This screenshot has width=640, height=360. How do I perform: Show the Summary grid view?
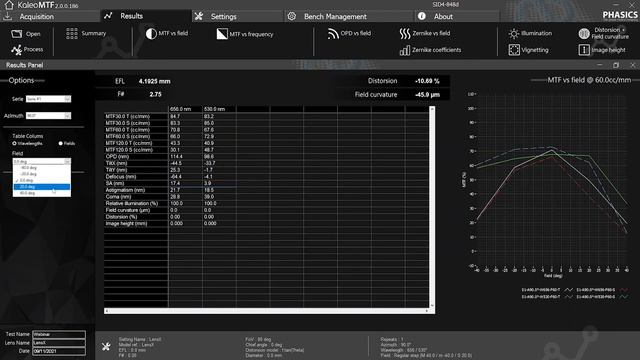[86, 33]
